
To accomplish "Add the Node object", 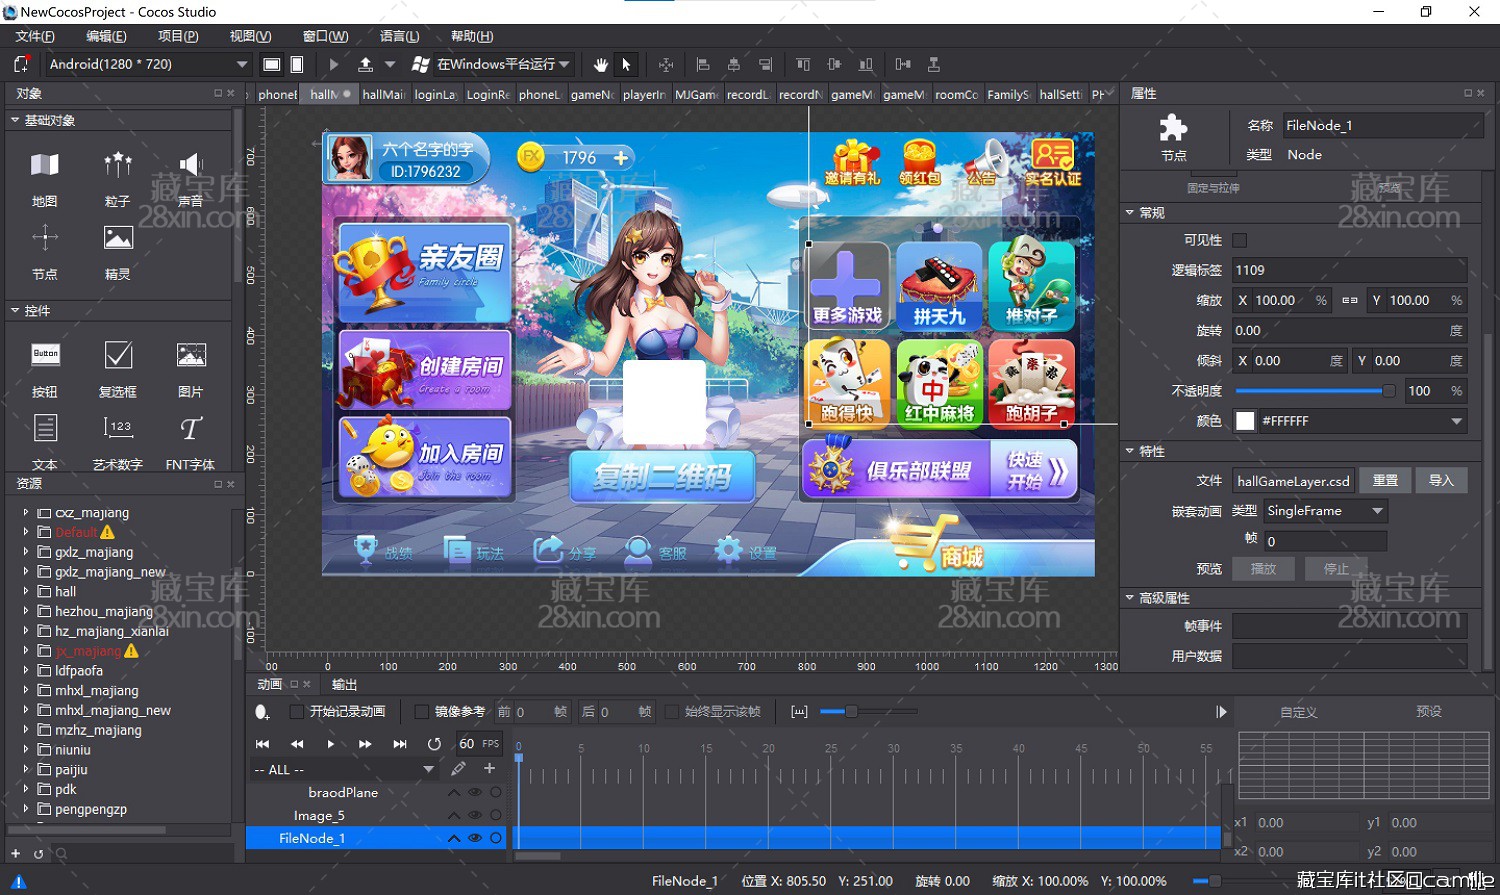I will click(45, 251).
